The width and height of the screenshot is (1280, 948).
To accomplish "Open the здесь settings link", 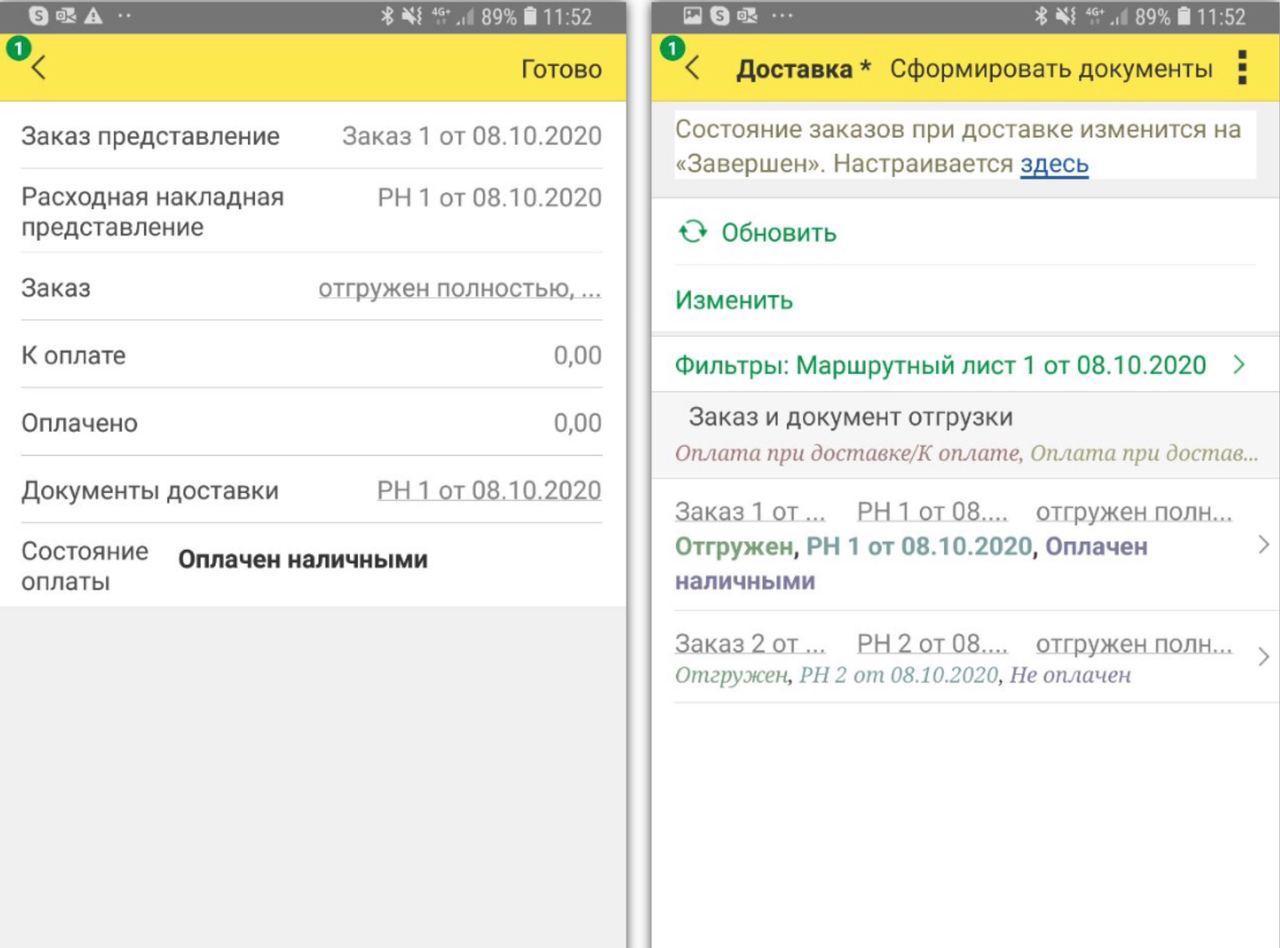I will tap(1054, 164).
